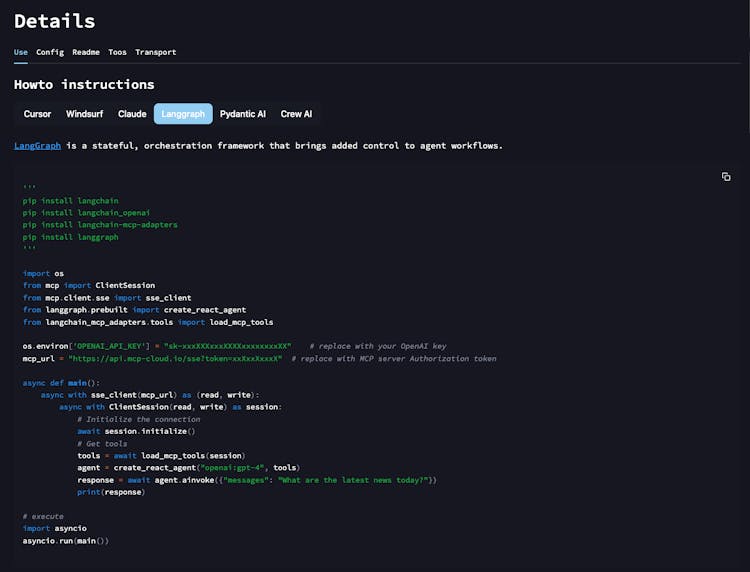Open the Config tab

[50, 52]
